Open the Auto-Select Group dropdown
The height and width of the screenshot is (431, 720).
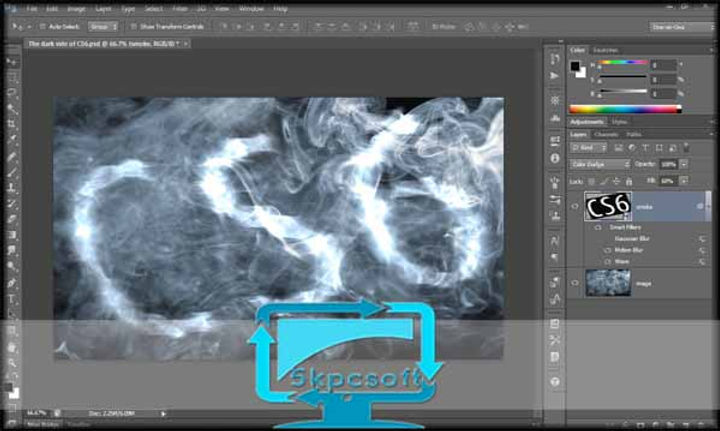pos(103,27)
